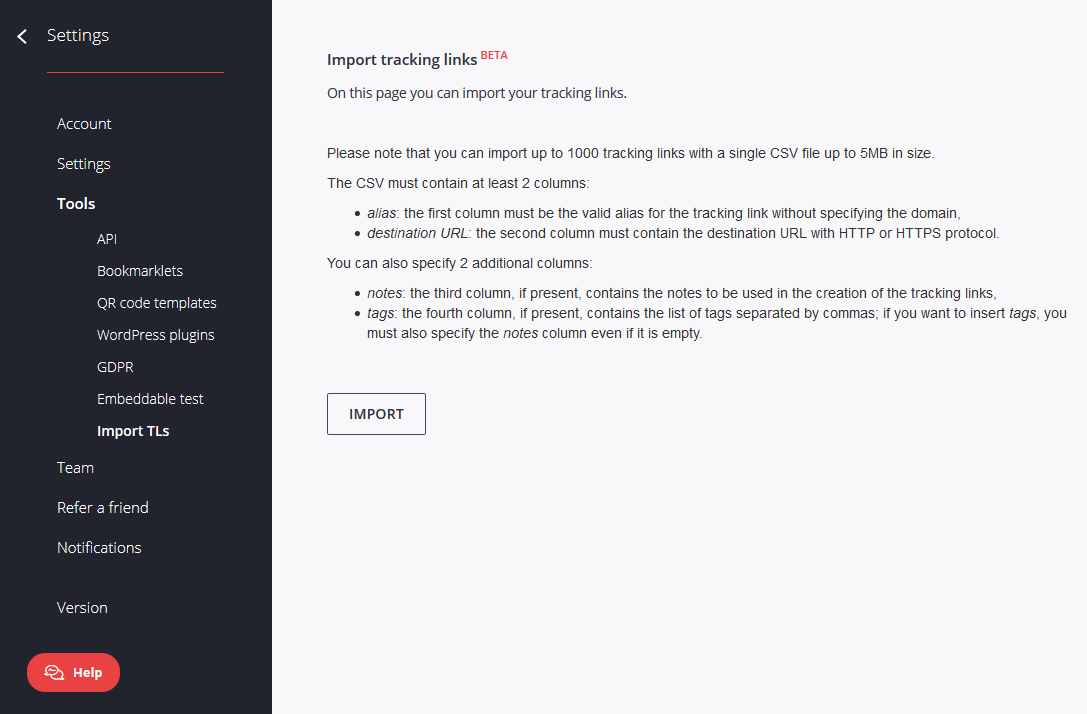Open the Team section

[75, 468]
